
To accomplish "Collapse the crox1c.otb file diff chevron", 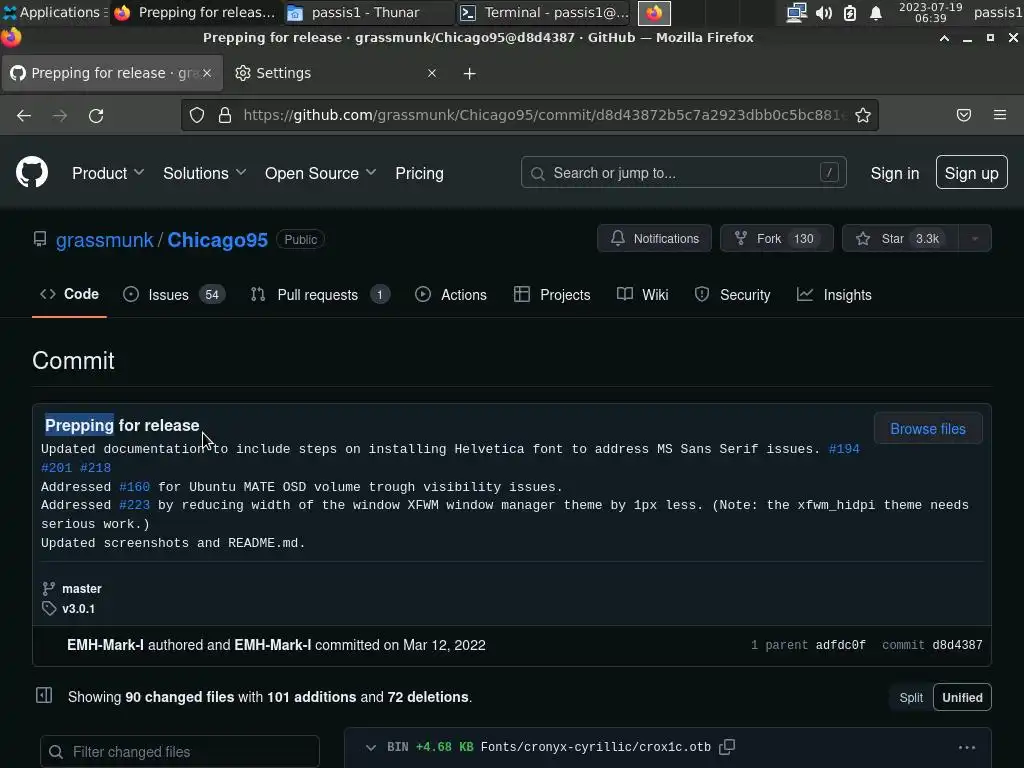I will click(371, 747).
